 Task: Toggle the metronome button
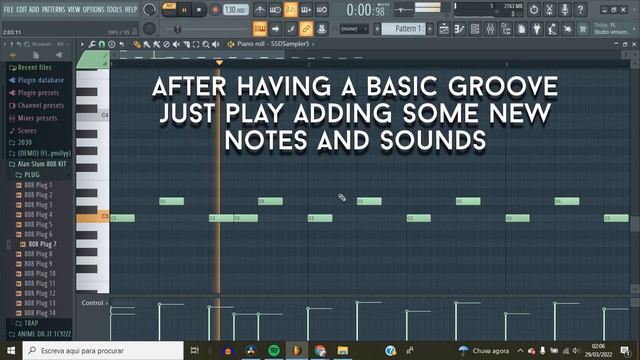coord(260,10)
